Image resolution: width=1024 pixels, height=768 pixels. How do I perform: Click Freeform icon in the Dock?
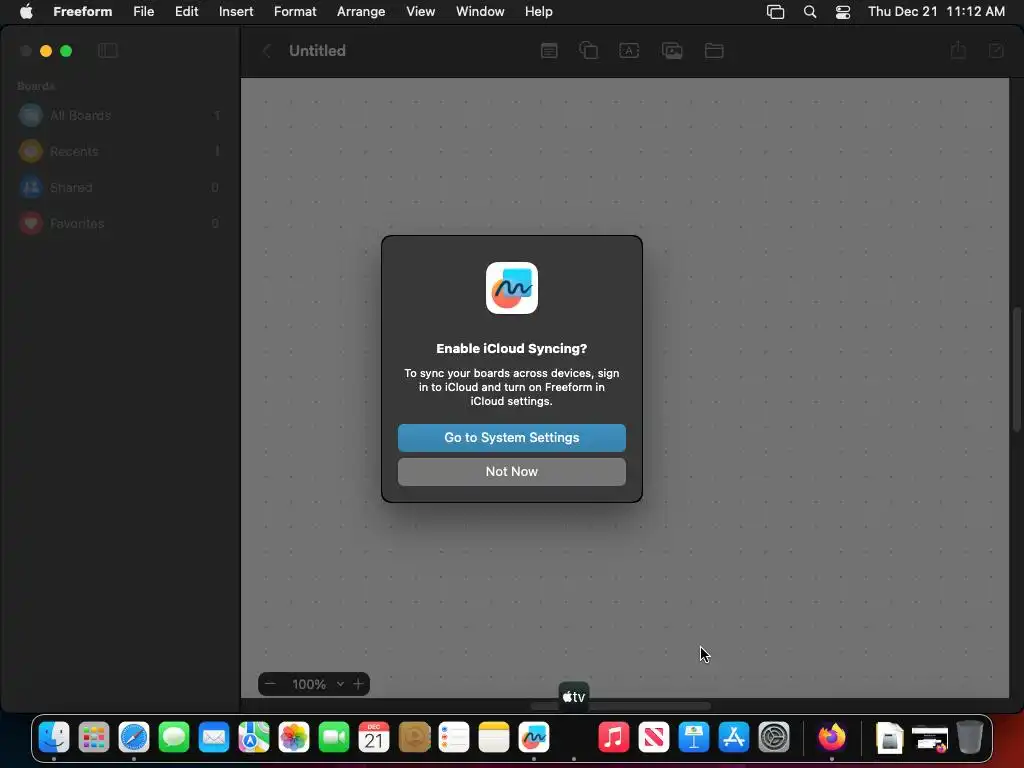534,738
